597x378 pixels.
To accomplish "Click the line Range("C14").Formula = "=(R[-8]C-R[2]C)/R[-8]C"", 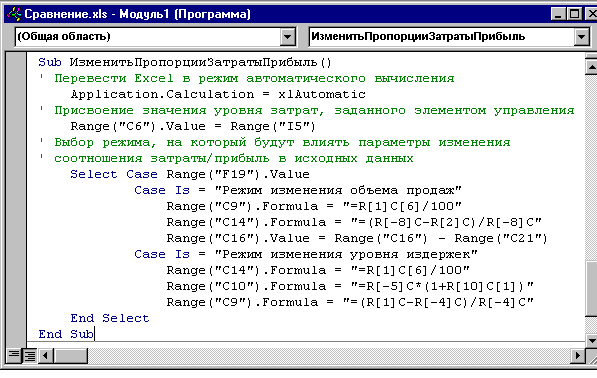I will point(354,222).
